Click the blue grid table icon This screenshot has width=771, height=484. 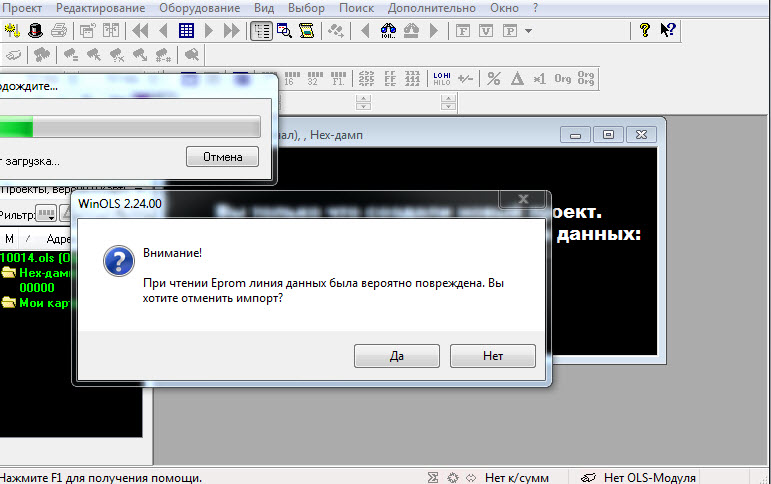coord(186,30)
